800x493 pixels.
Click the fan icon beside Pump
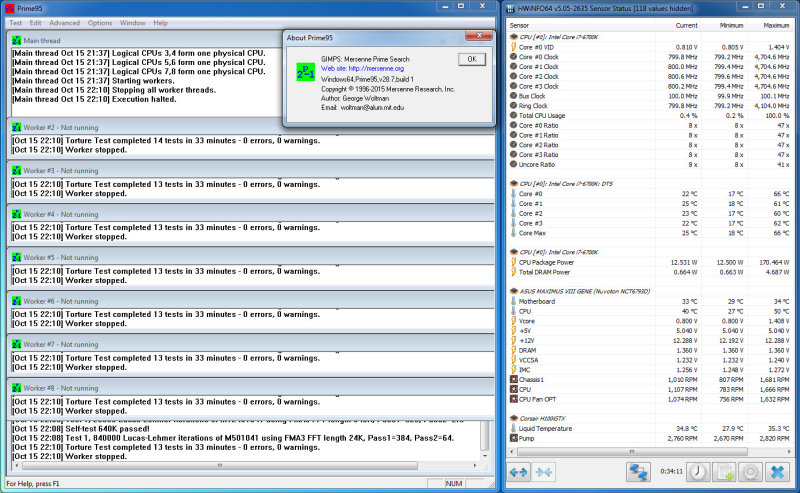pyautogui.click(x=514, y=438)
